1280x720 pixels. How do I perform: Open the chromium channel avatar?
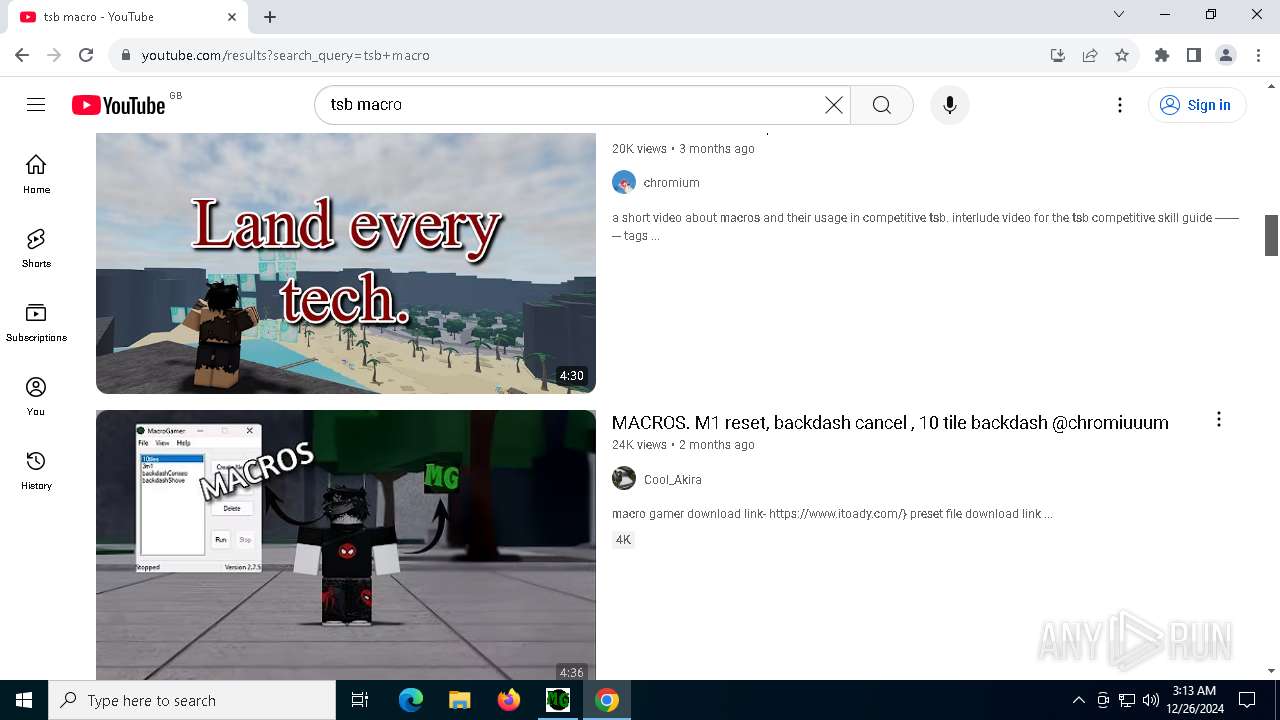(x=624, y=183)
